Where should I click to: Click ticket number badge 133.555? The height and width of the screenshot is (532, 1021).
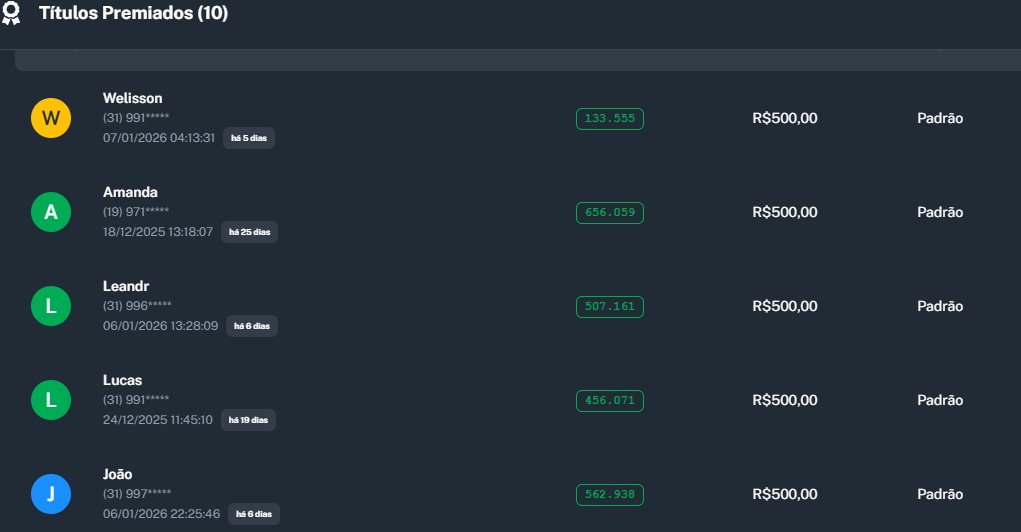(x=610, y=118)
